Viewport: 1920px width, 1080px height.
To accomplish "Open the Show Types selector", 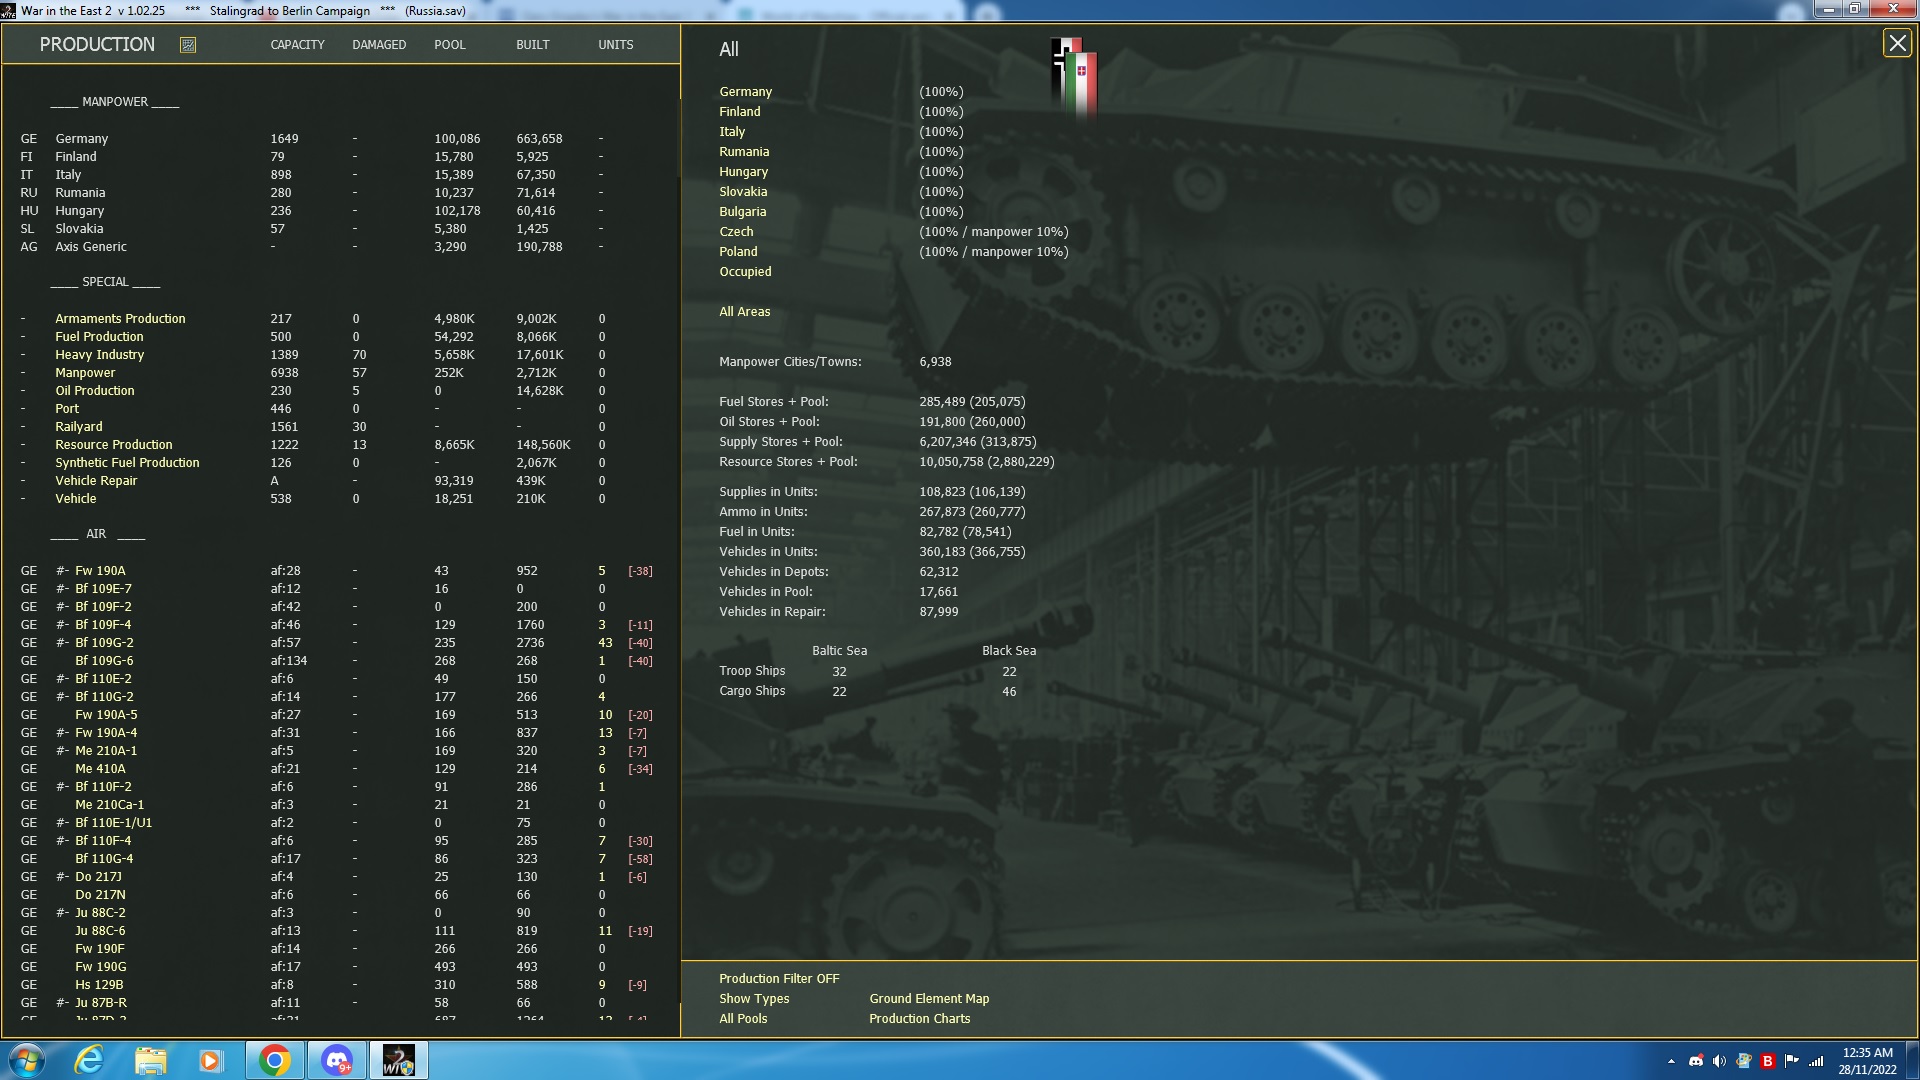I will 753,998.
